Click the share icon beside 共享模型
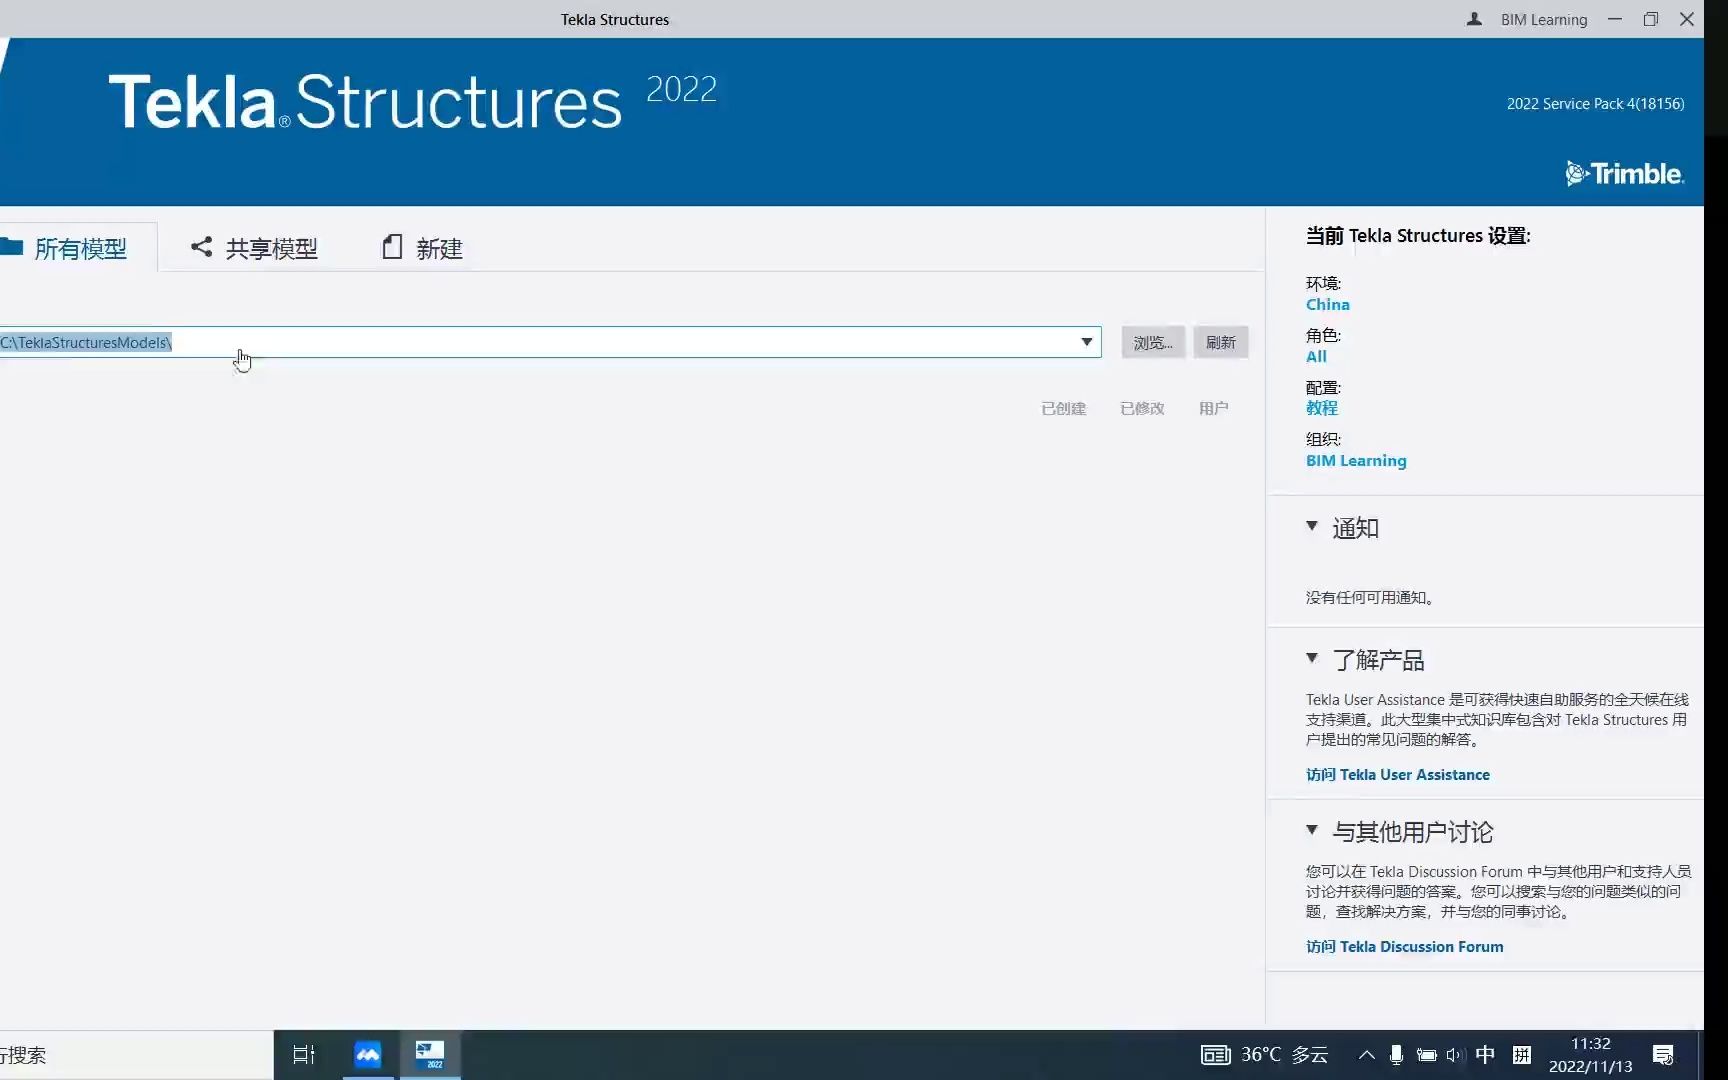Image resolution: width=1728 pixels, height=1080 pixels. (201, 247)
